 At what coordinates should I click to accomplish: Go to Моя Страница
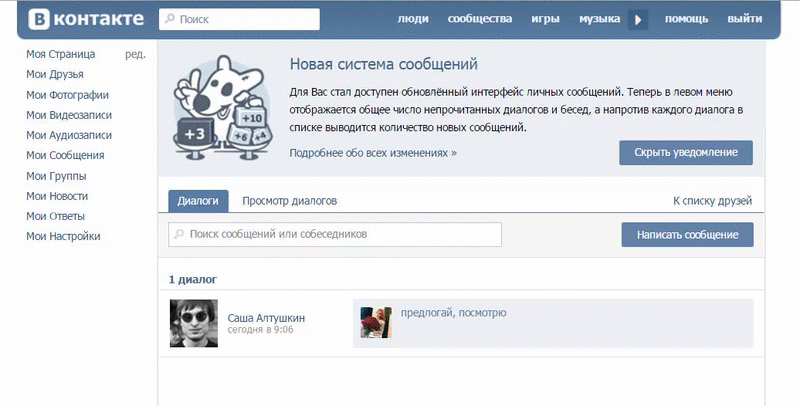pyautogui.click(x=61, y=54)
